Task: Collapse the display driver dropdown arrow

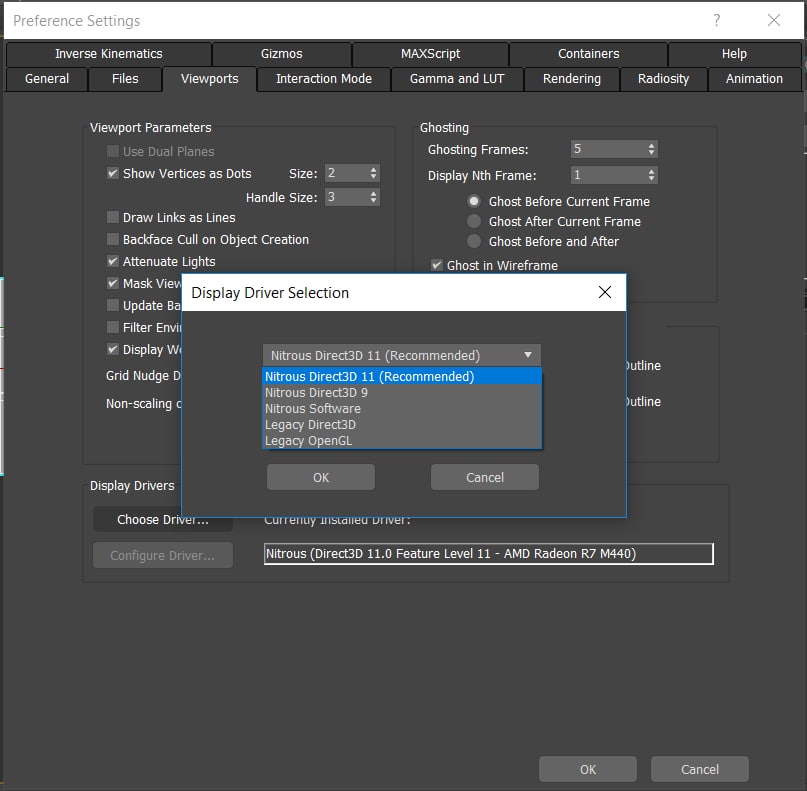Action: [528, 355]
